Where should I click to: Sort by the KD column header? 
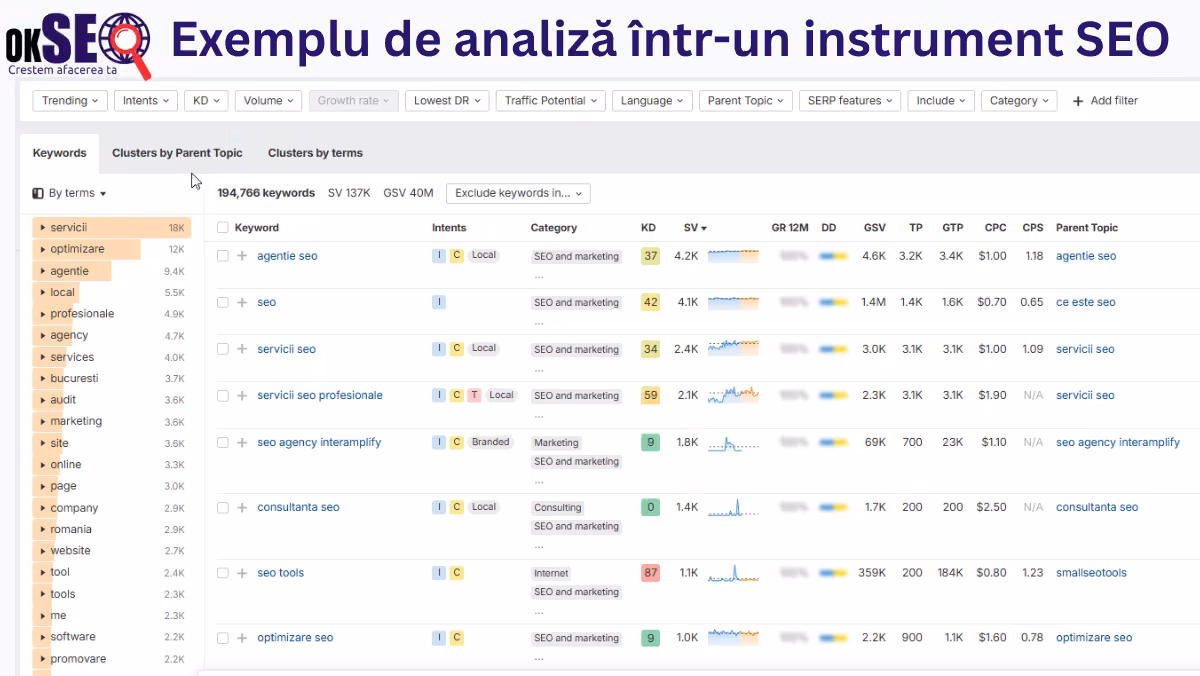[x=648, y=228]
